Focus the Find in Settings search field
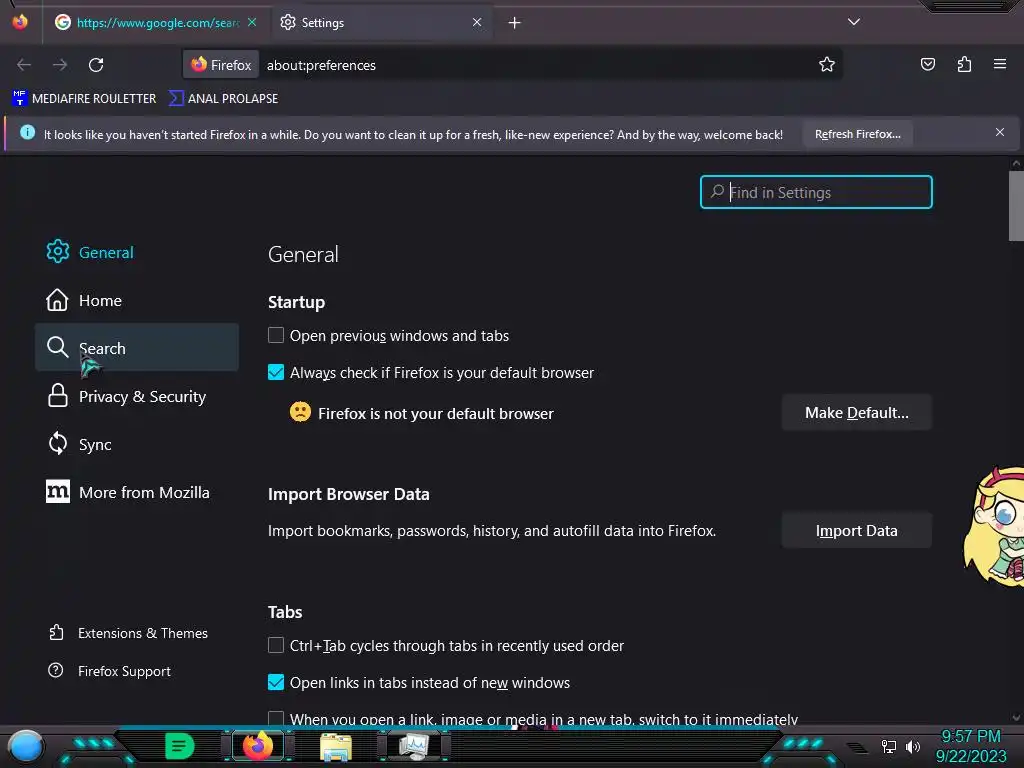This screenshot has width=1024, height=768. 816,192
